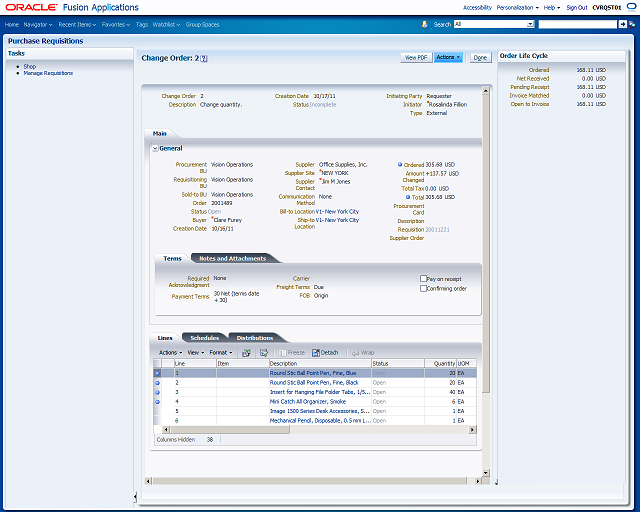Image resolution: width=640 pixels, height=512 pixels.
Task: Open the Watchlist dropdown
Action: (x=166, y=24)
